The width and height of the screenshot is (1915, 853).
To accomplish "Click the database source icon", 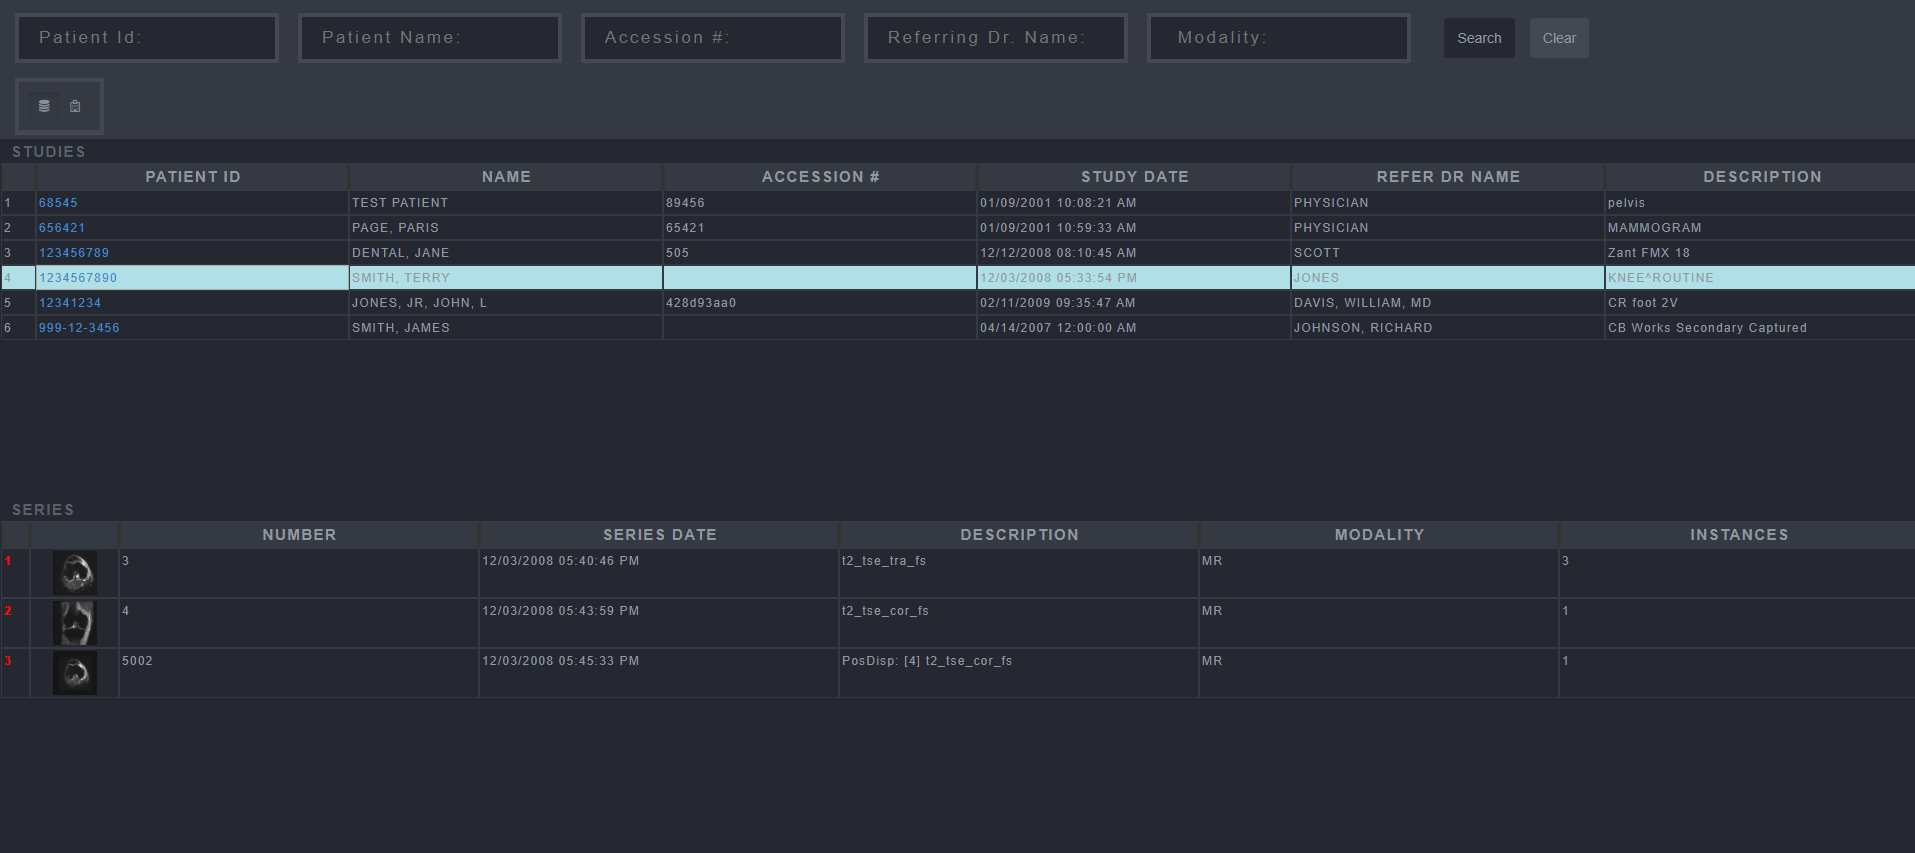I will [44, 106].
